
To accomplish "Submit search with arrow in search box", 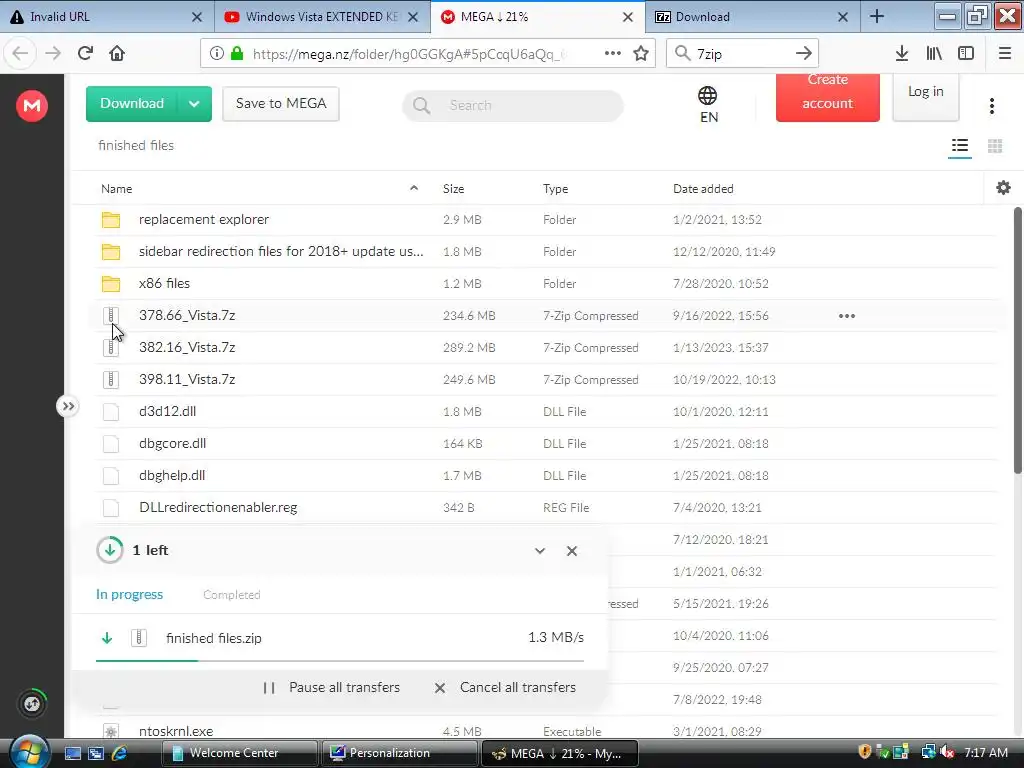I will 804,54.
